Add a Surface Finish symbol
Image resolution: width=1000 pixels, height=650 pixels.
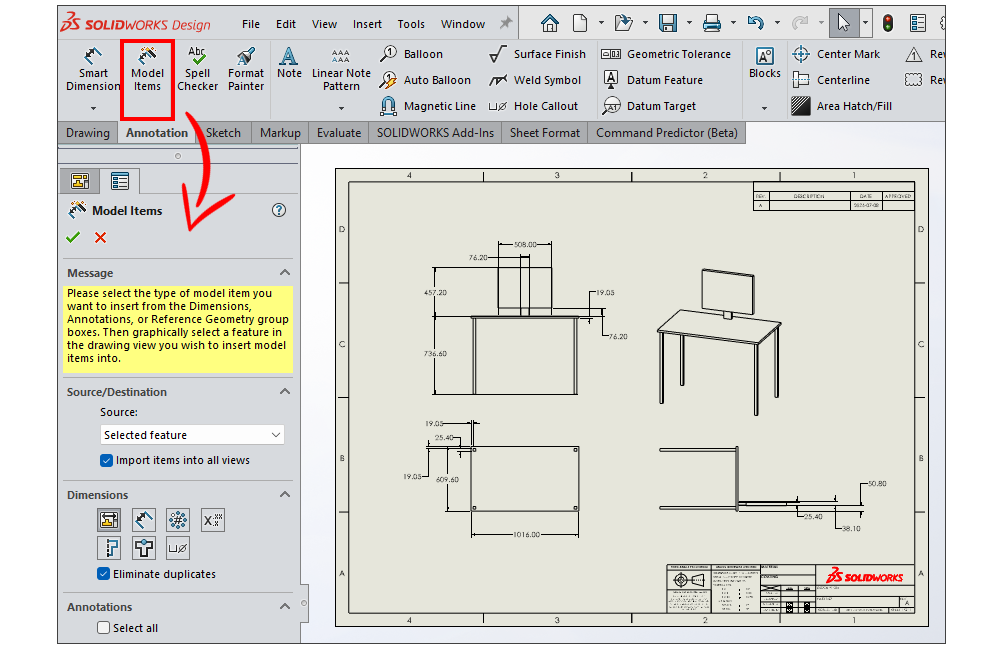tap(537, 54)
